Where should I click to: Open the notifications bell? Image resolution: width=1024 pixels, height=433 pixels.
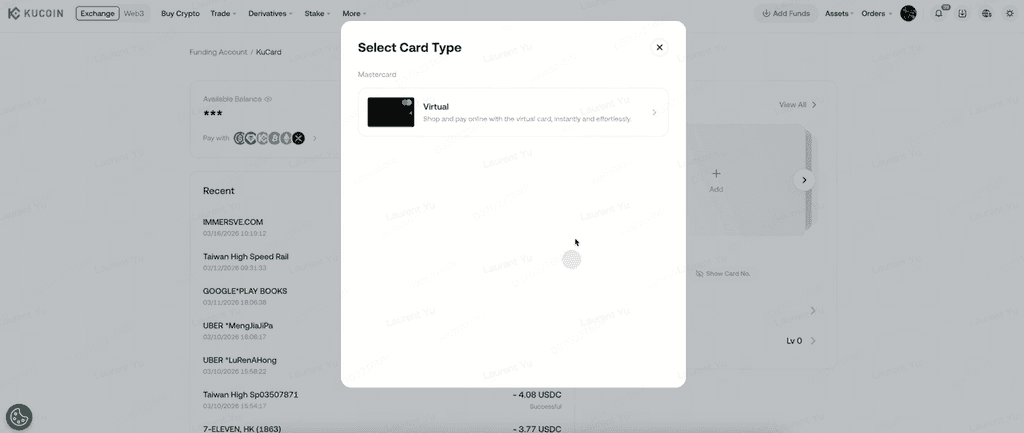click(939, 13)
